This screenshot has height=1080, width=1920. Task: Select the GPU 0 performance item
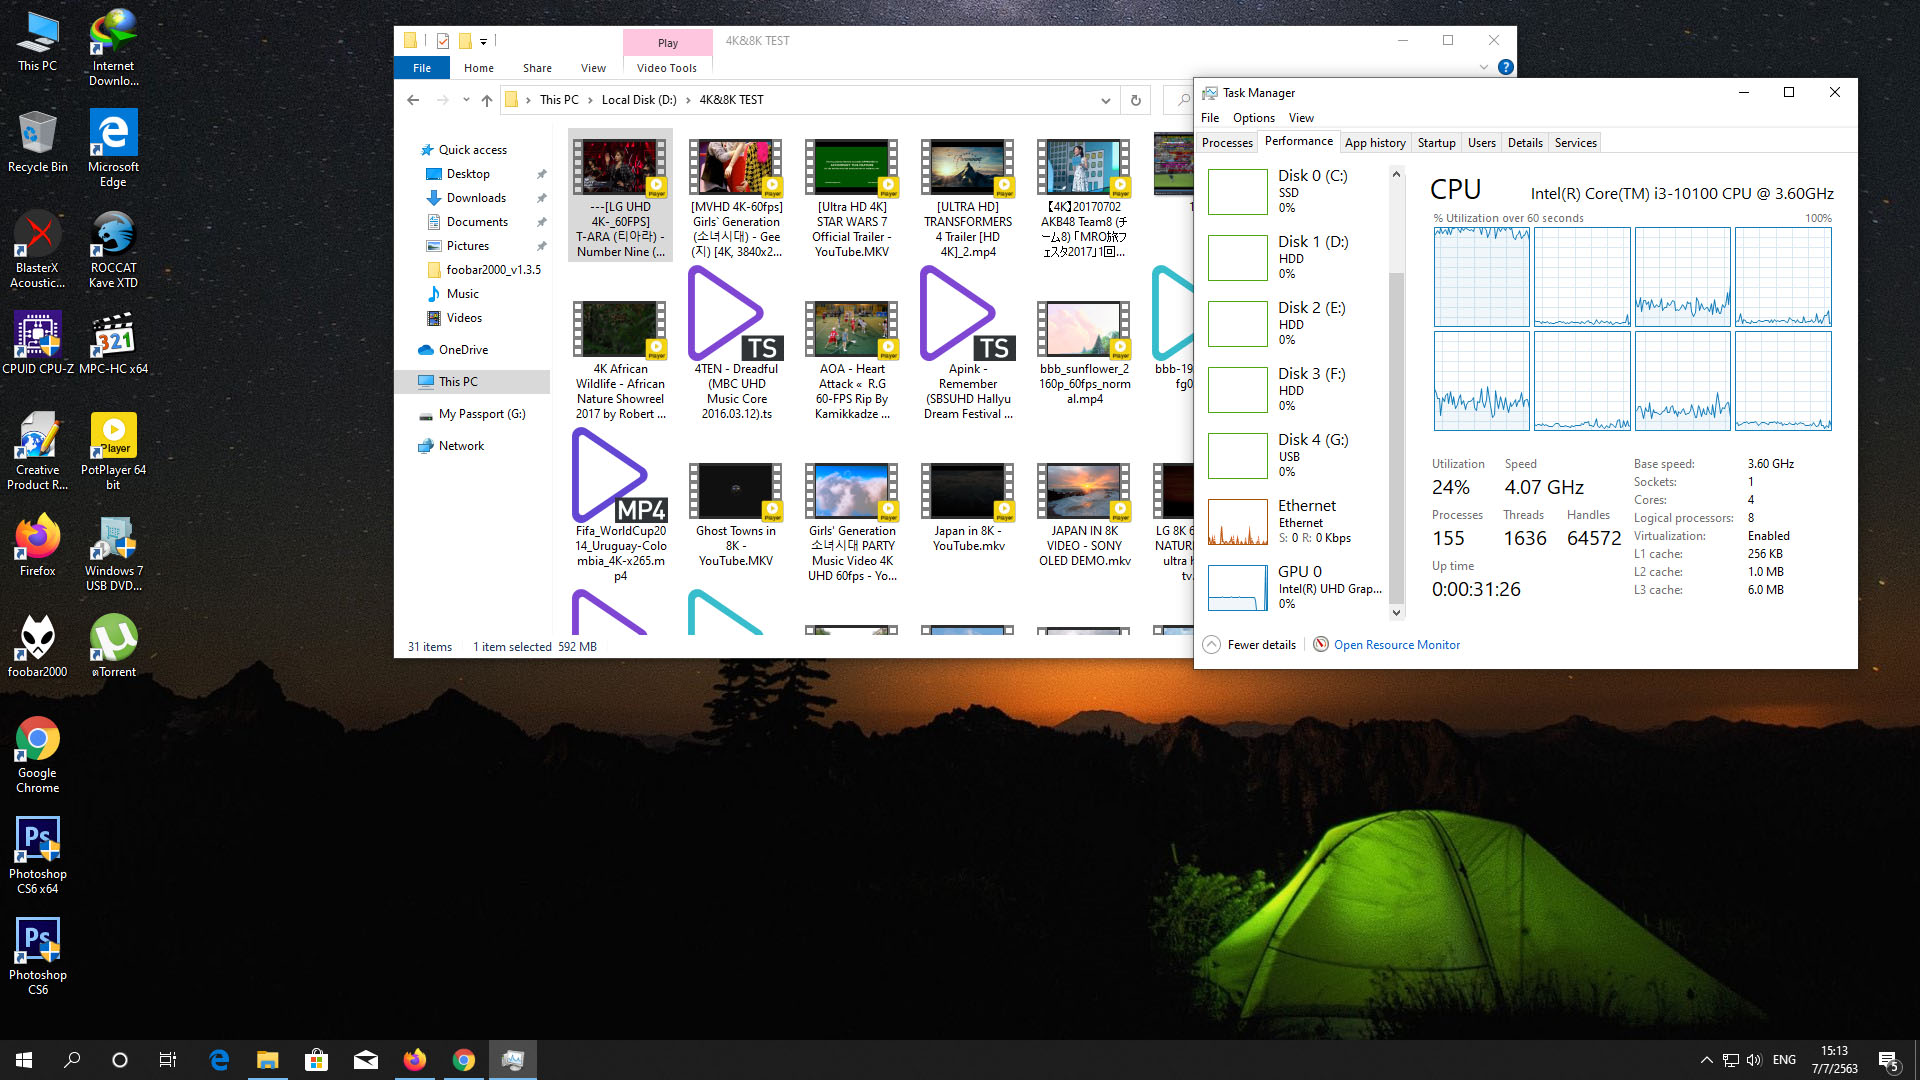[x=1298, y=587]
